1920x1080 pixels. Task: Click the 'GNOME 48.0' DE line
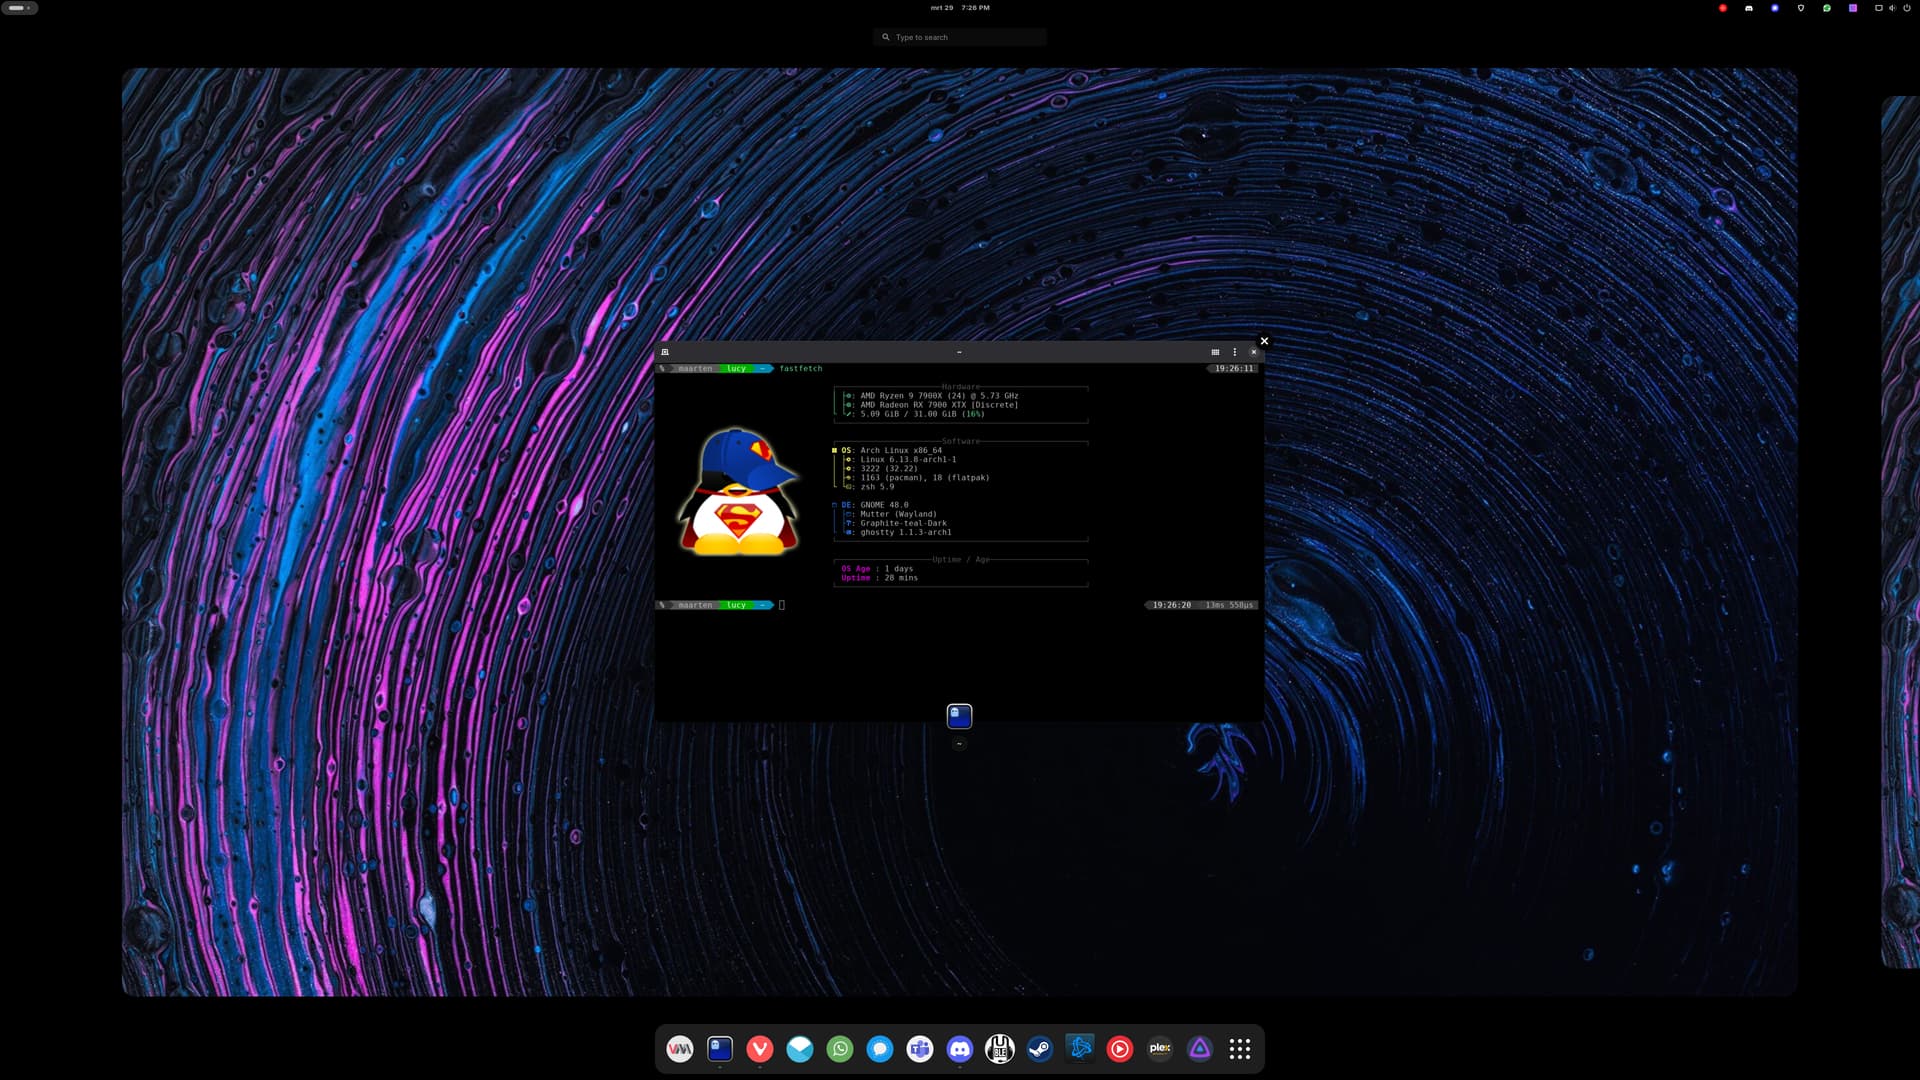(x=884, y=505)
